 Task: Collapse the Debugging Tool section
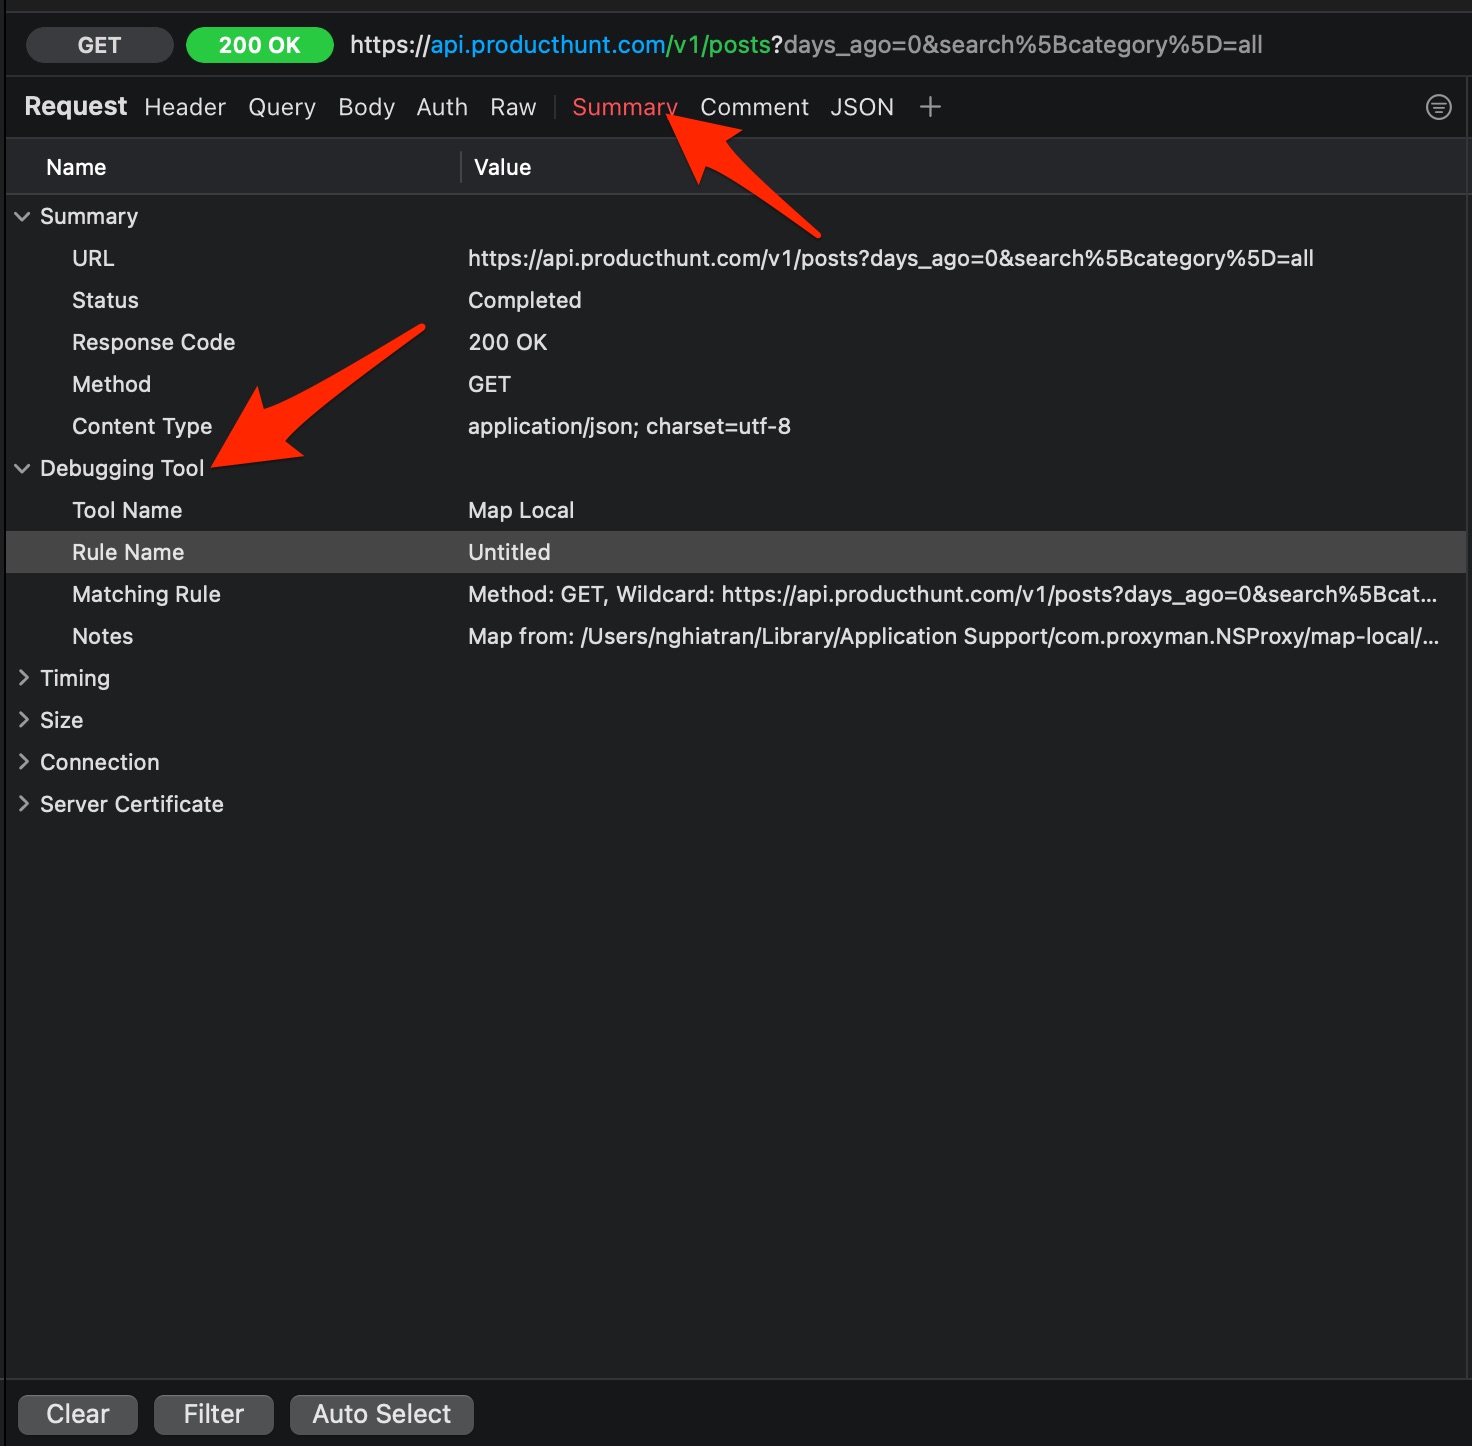22,468
